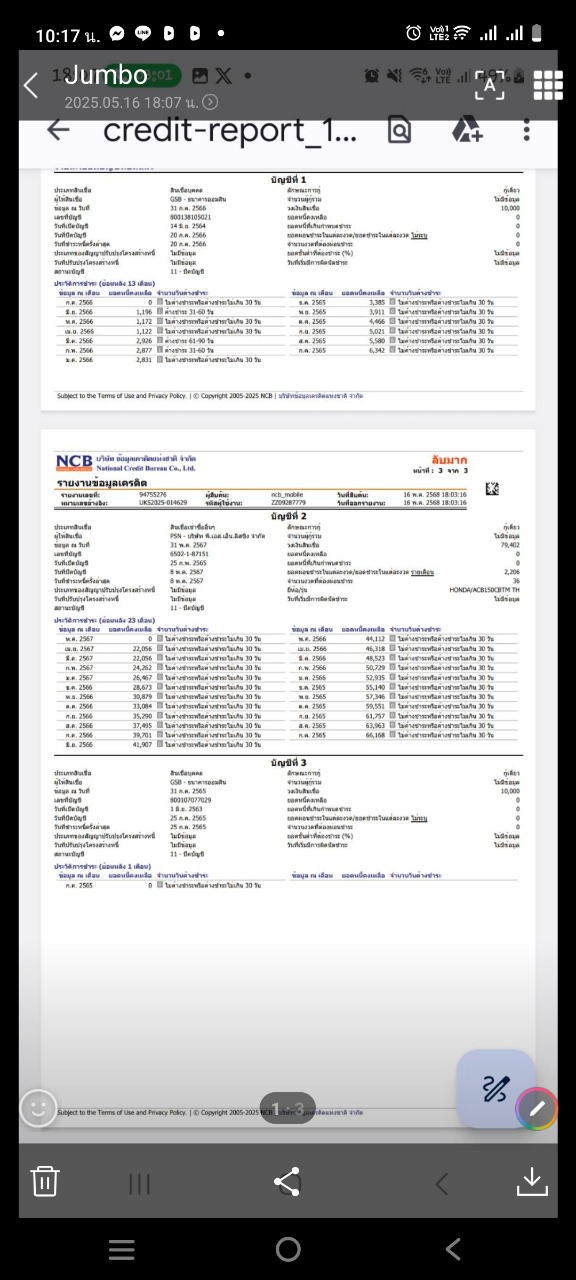This screenshot has height=1280, width=576.
Task: Tap the rainbow-ringed pencil edit icon
Action: (536, 1108)
